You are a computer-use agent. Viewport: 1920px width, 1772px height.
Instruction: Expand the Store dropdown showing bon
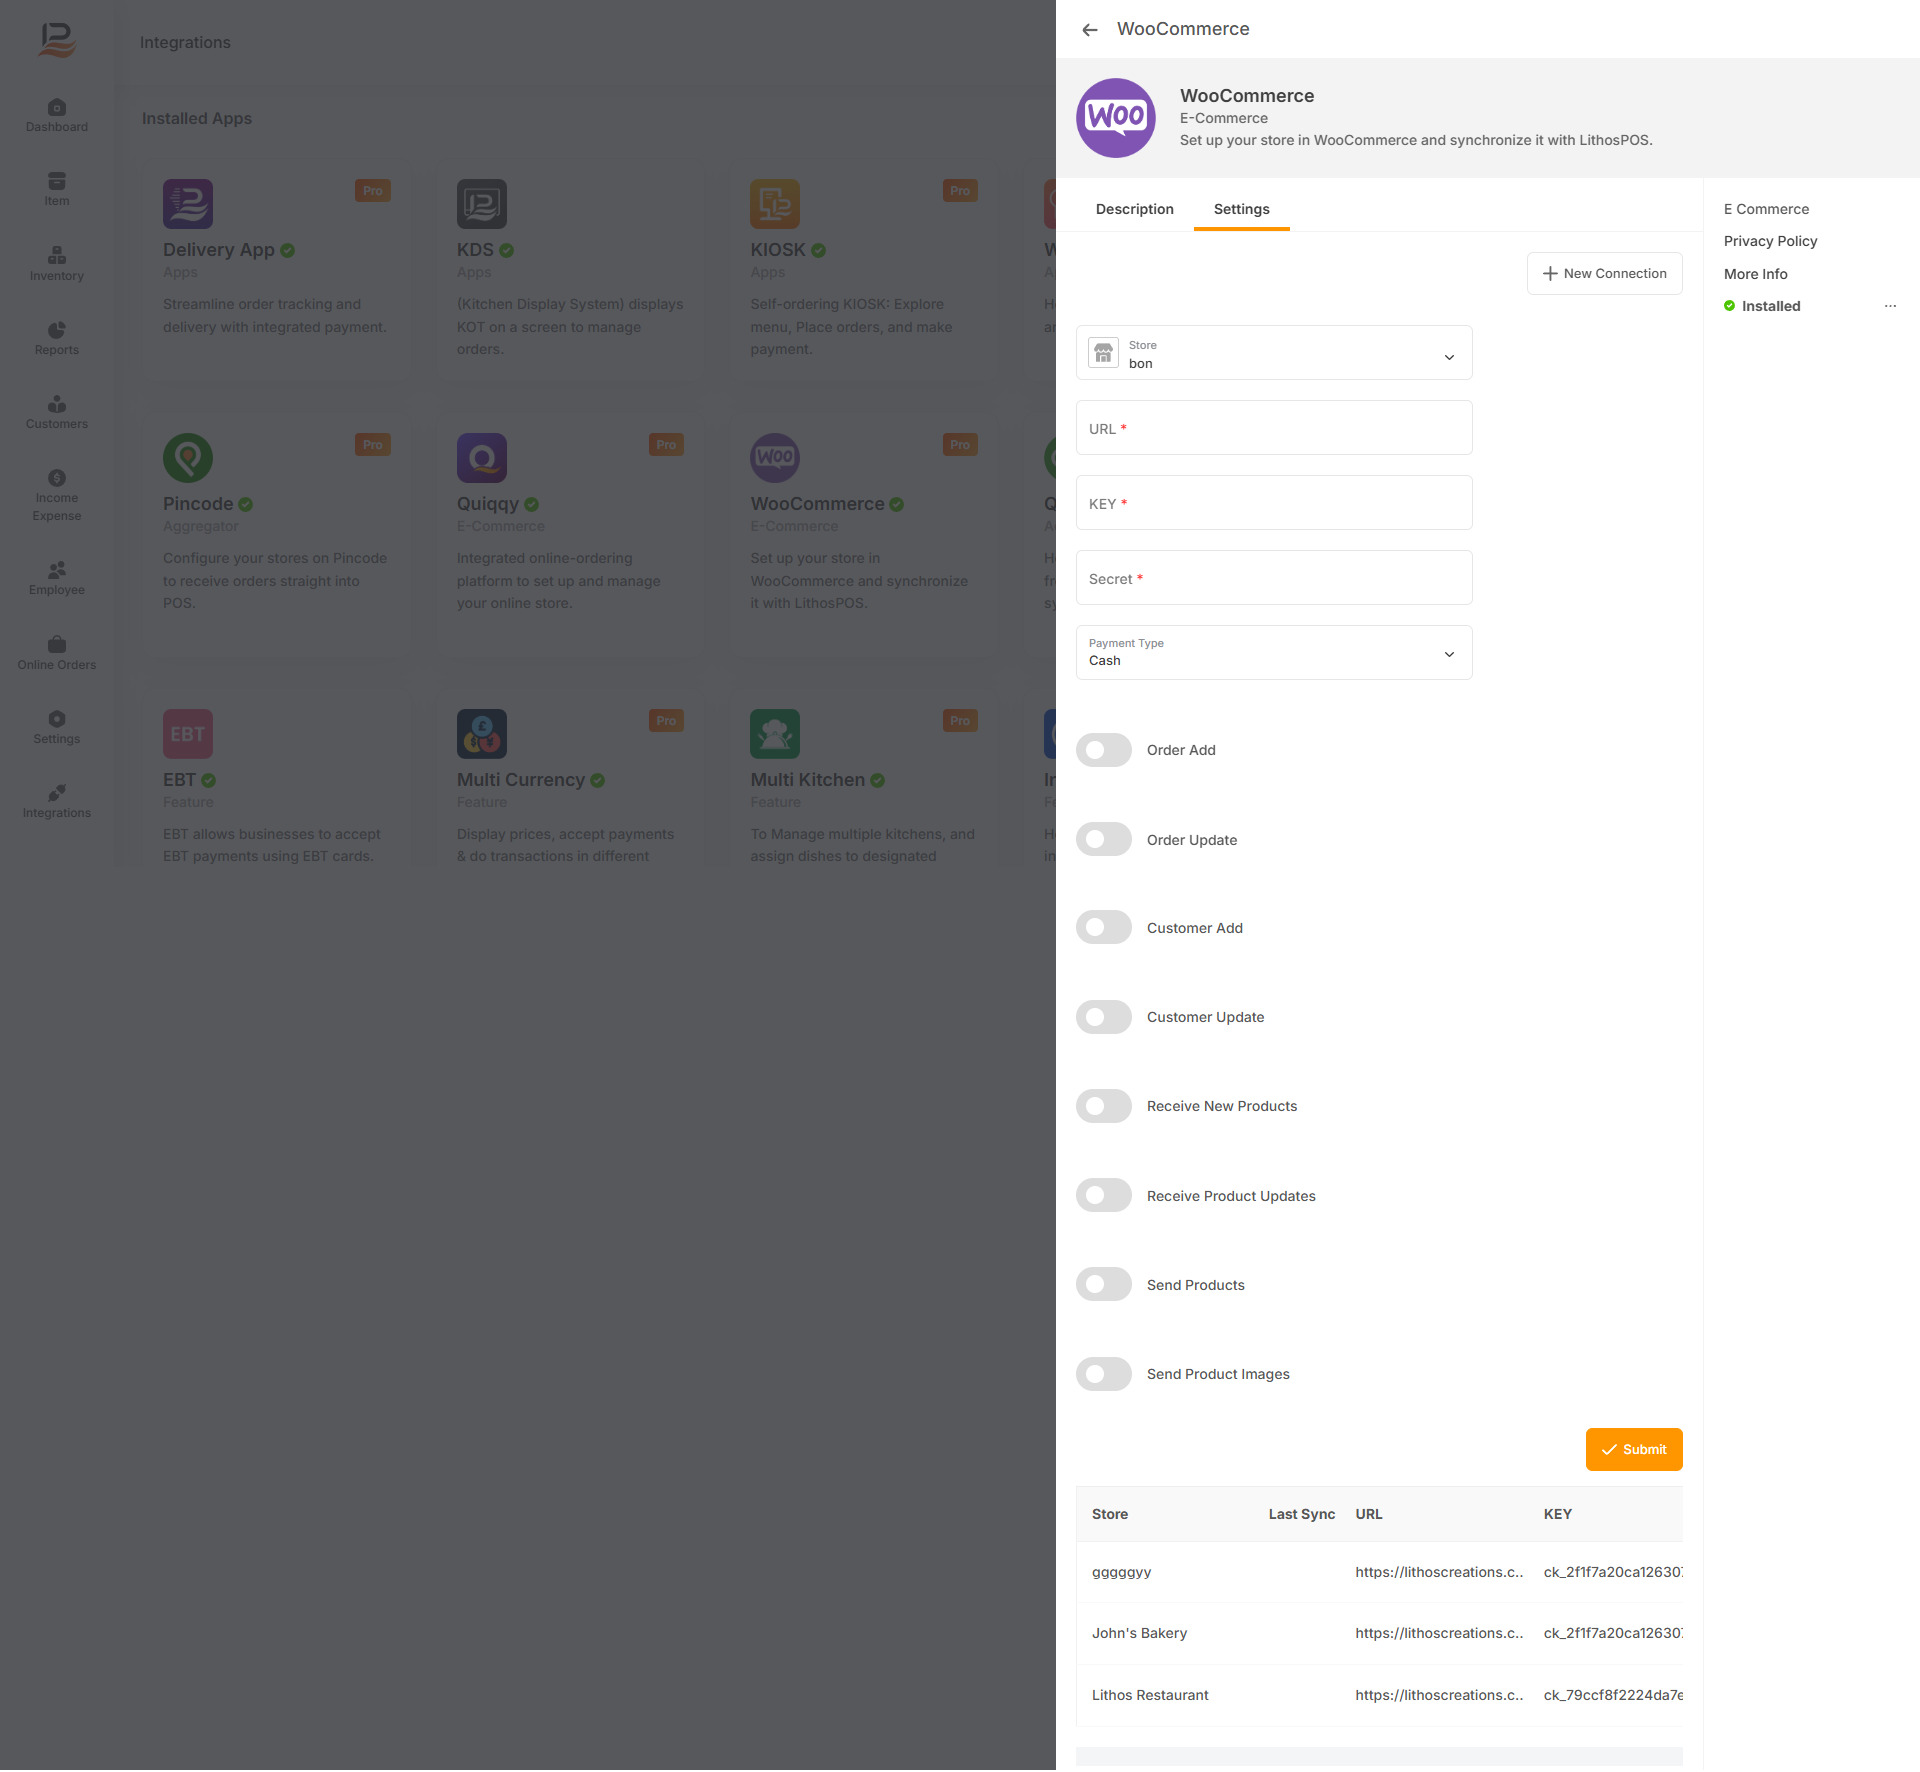click(x=1274, y=353)
